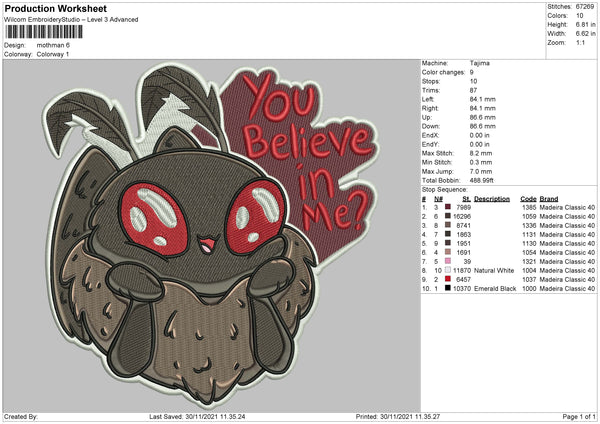The height and width of the screenshot is (424, 600).
Task: Click the Width value '6.62 in'
Action: tap(585, 34)
